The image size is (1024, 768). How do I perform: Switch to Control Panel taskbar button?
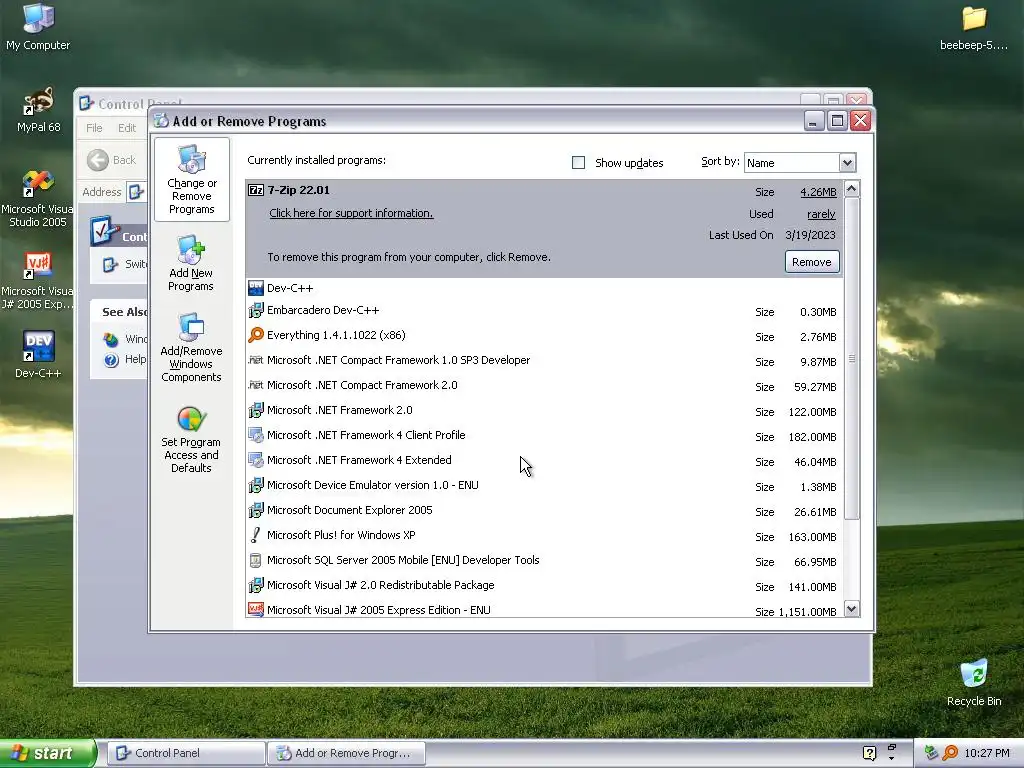tap(186, 753)
